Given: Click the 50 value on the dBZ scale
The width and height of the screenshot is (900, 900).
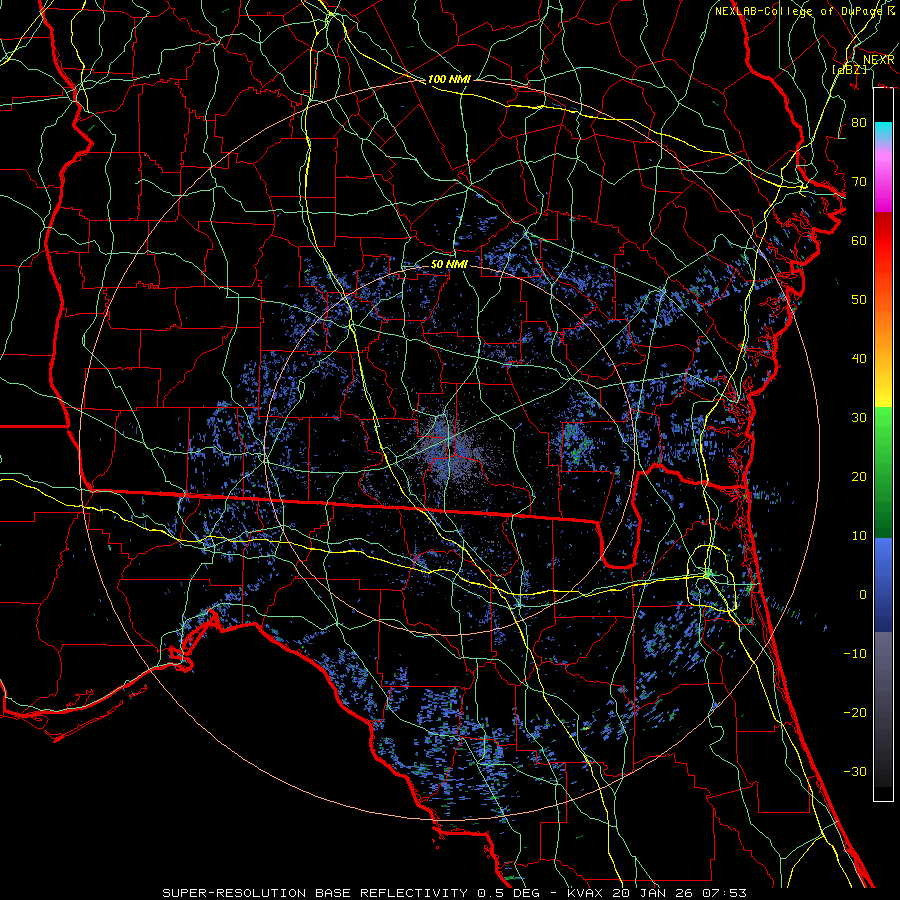Looking at the screenshot, I should [859, 300].
